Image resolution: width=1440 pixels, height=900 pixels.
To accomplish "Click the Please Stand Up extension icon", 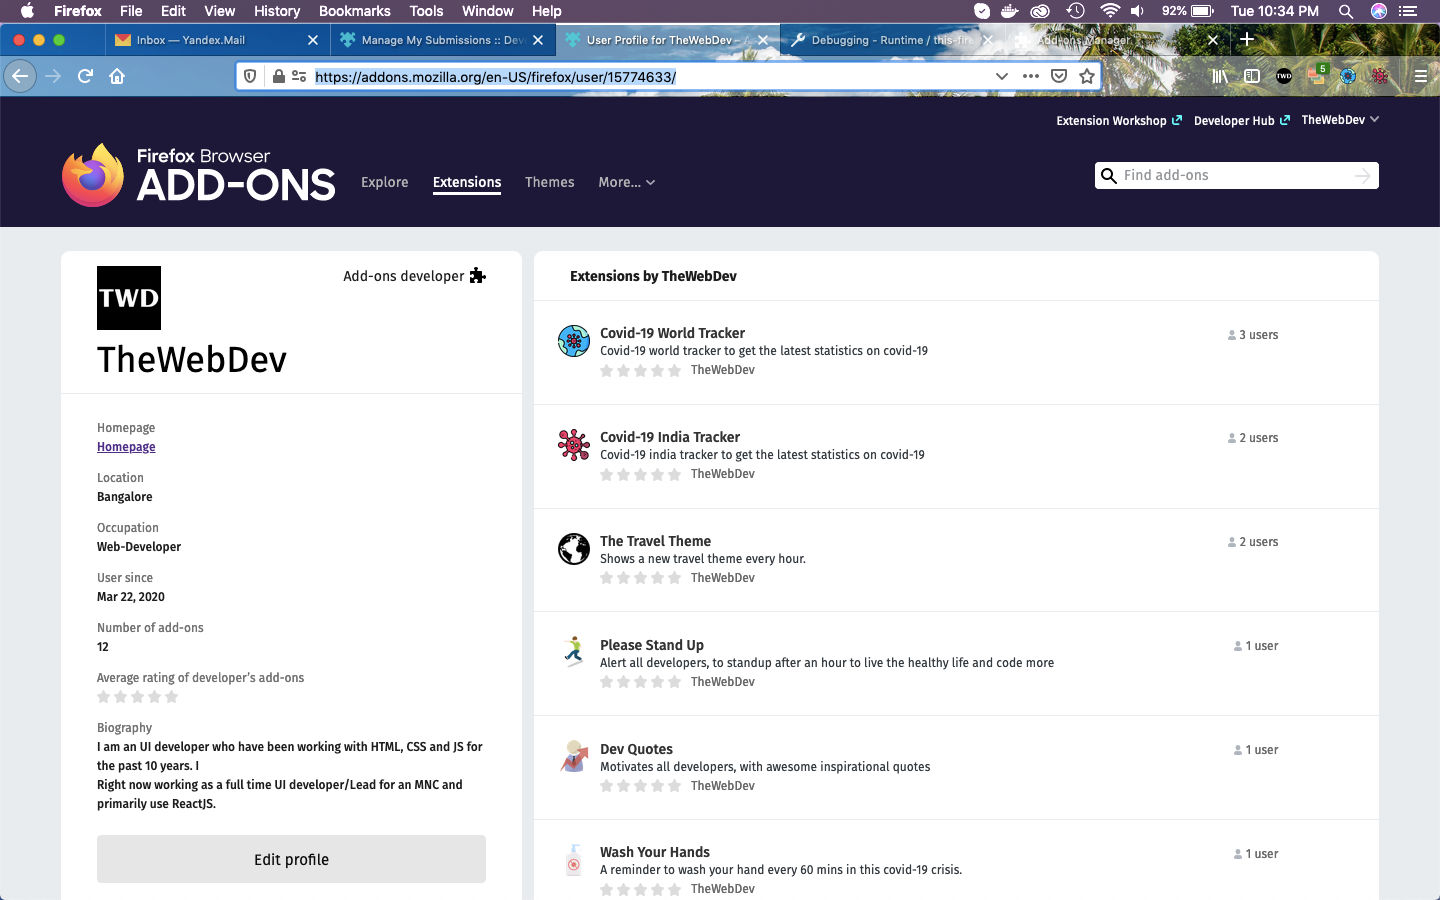I will click(x=574, y=652).
